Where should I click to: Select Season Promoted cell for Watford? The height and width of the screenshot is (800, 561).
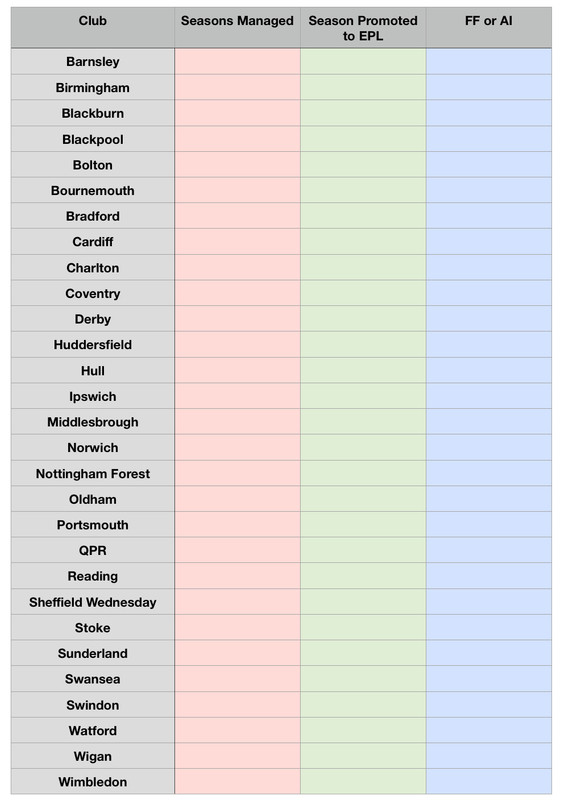tap(363, 731)
